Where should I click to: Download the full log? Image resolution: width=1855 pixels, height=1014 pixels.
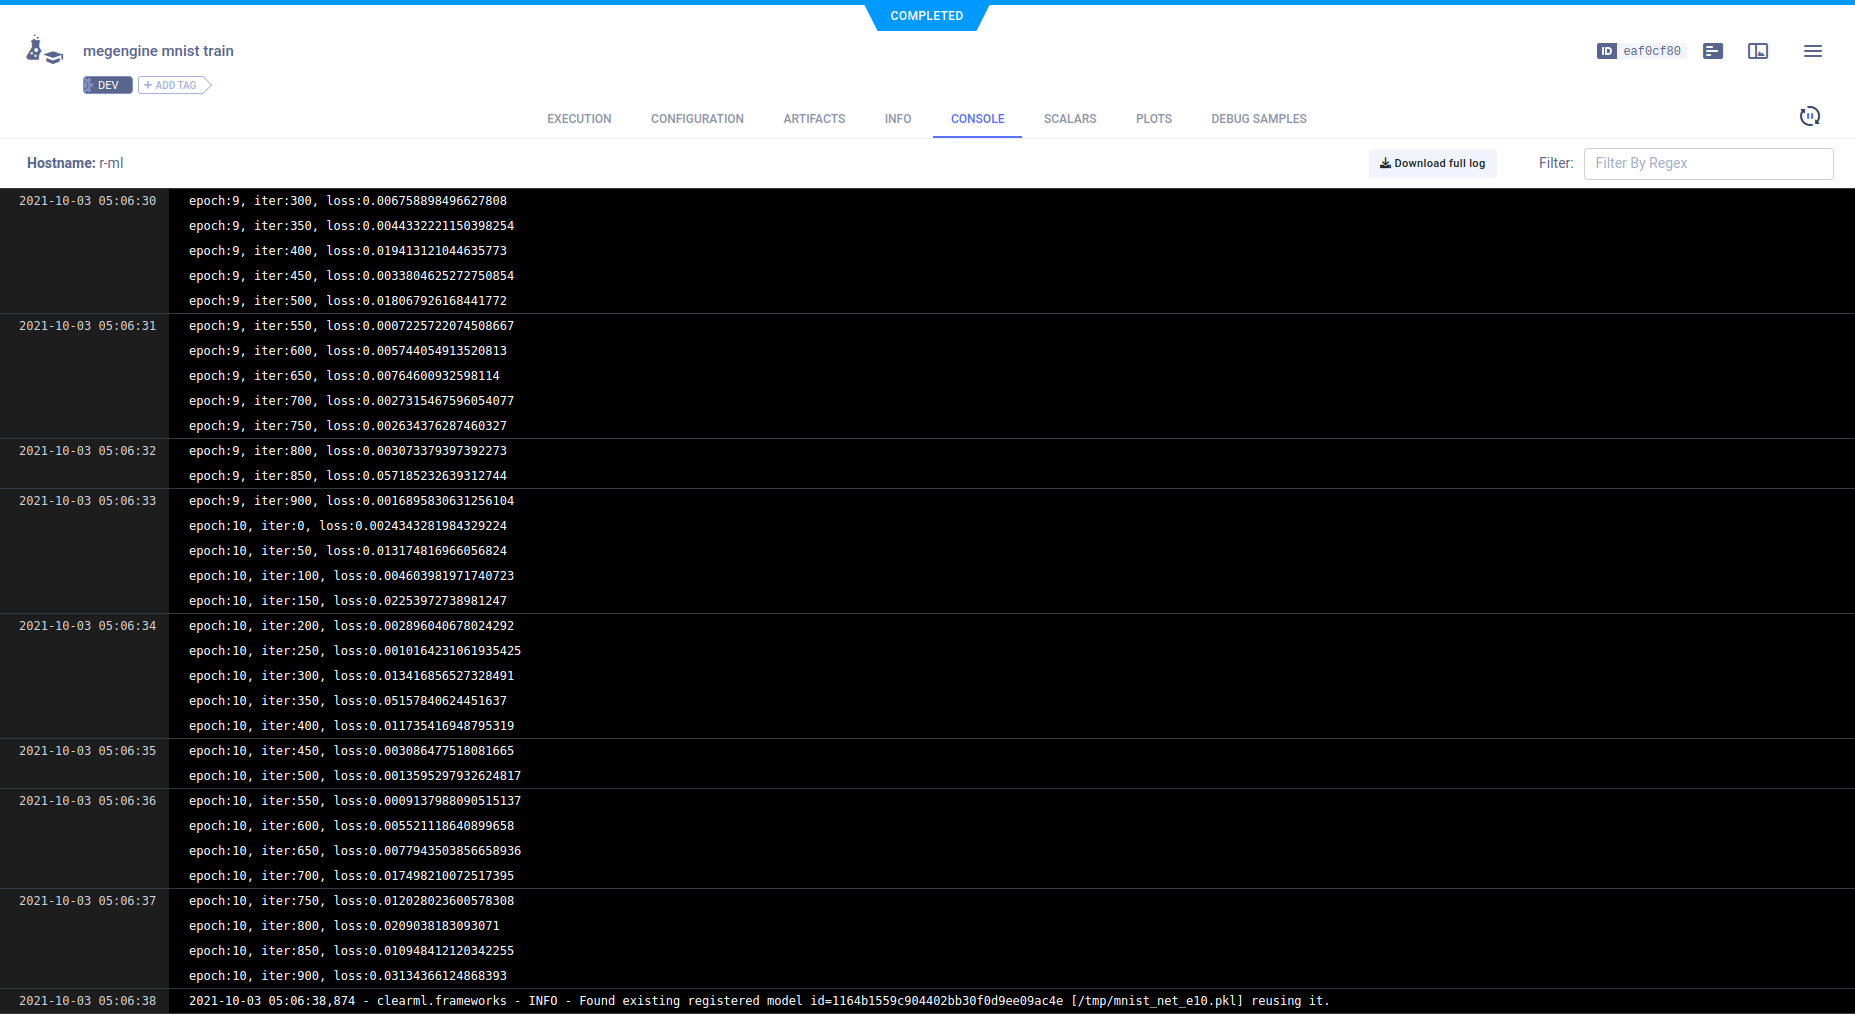point(1432,163)
